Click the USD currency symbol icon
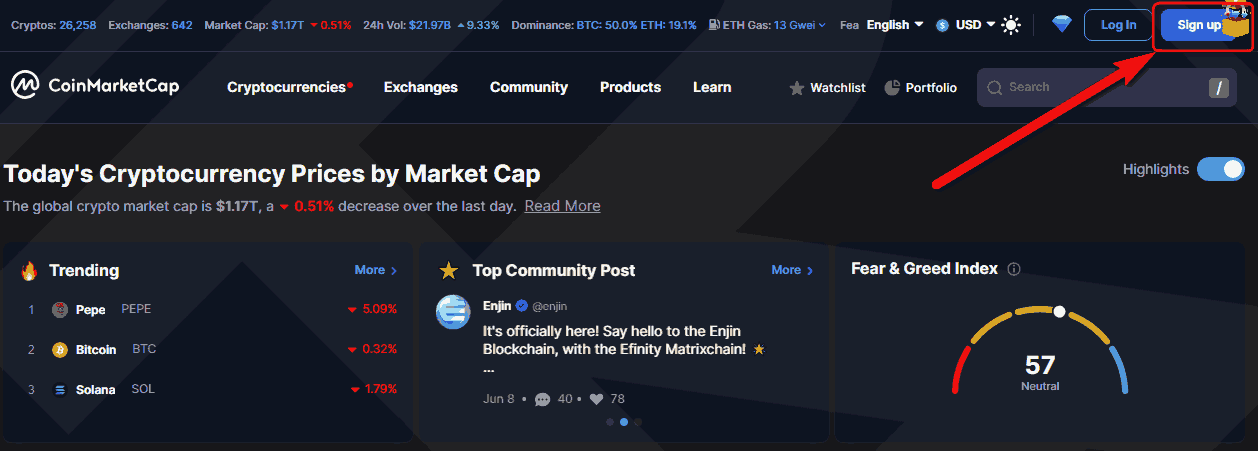The width and height of the screenshot is (1258, 451). (x=942, y=25)
